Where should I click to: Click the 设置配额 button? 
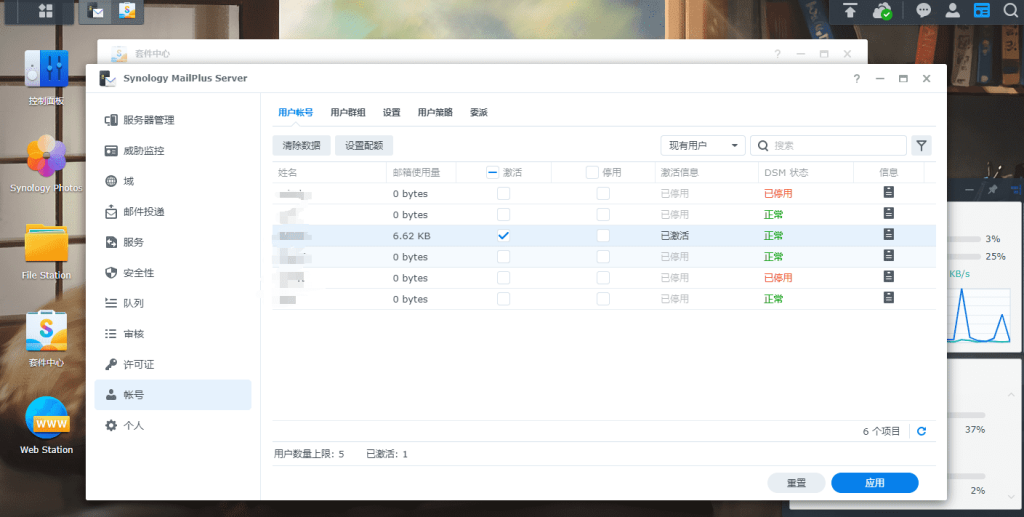click(x=364, y=146)
